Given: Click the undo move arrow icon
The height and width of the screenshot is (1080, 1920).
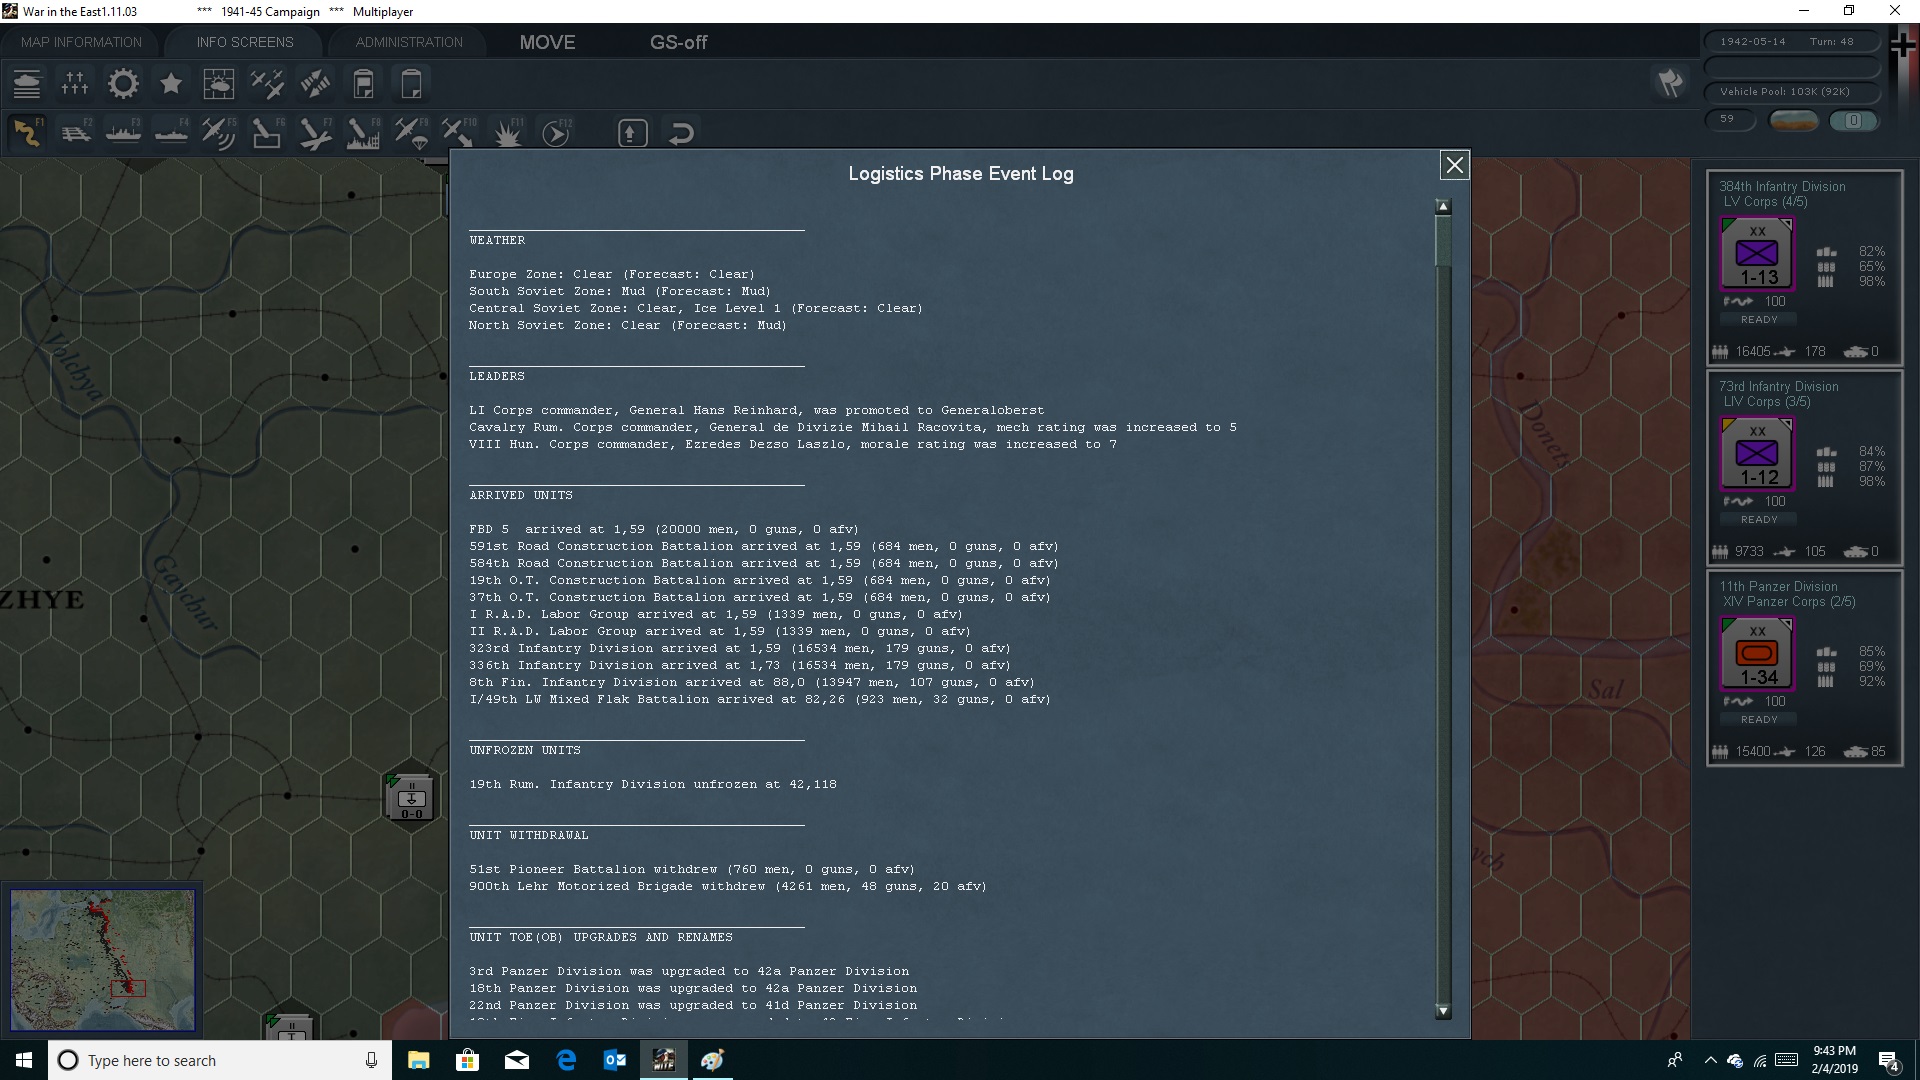Looking at the screenshot, I should pos(681,133).
